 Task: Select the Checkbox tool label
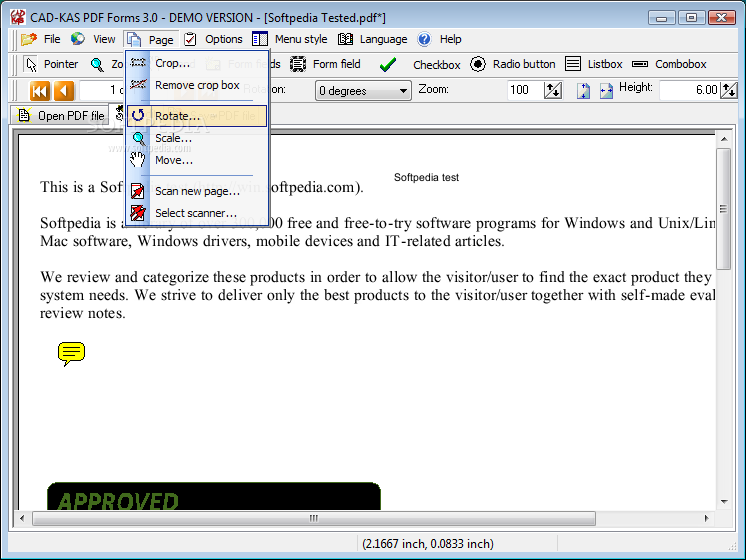coord(436,65)
